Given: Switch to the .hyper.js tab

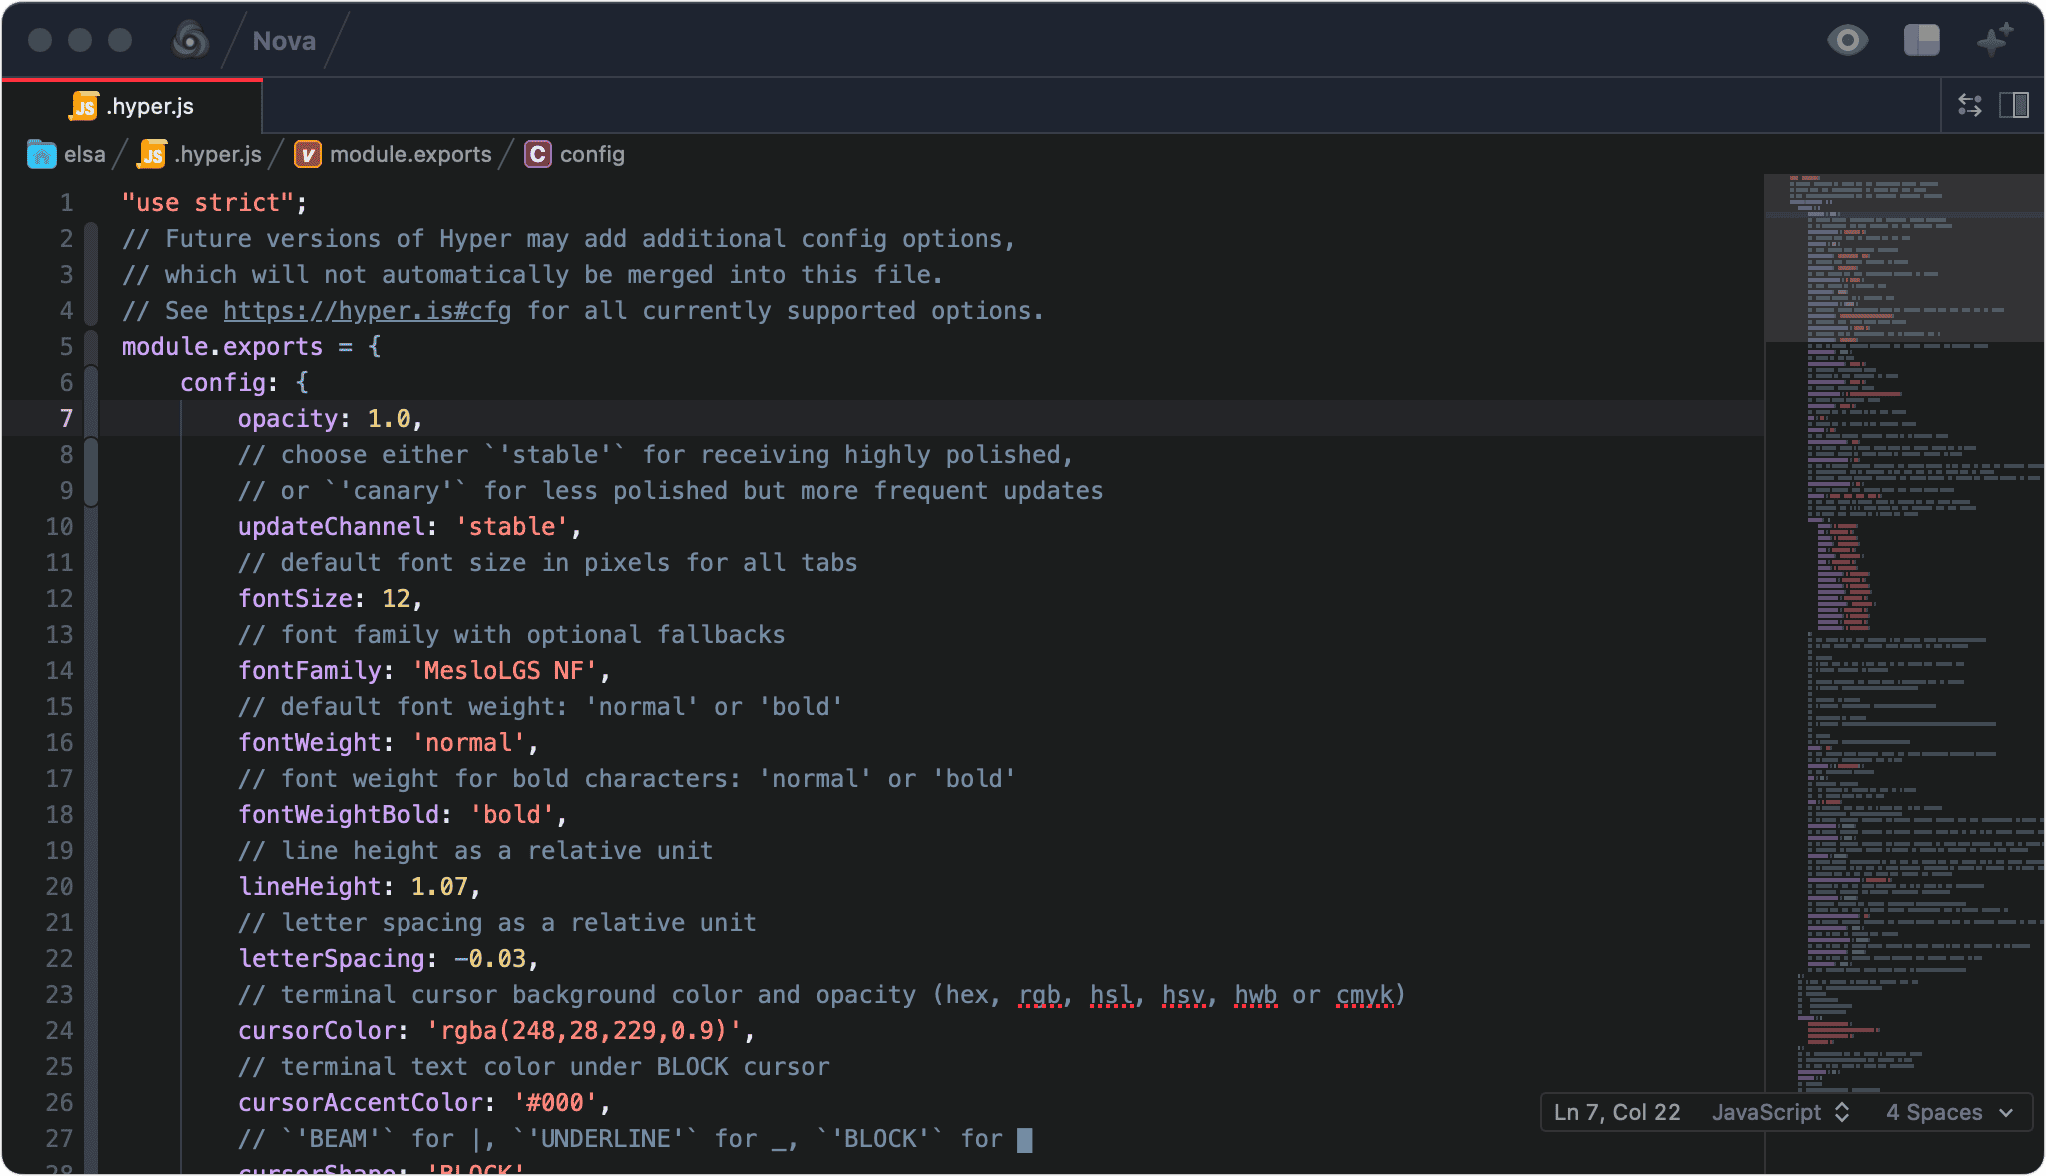Looking at the screenshot, I should [150, 106].
